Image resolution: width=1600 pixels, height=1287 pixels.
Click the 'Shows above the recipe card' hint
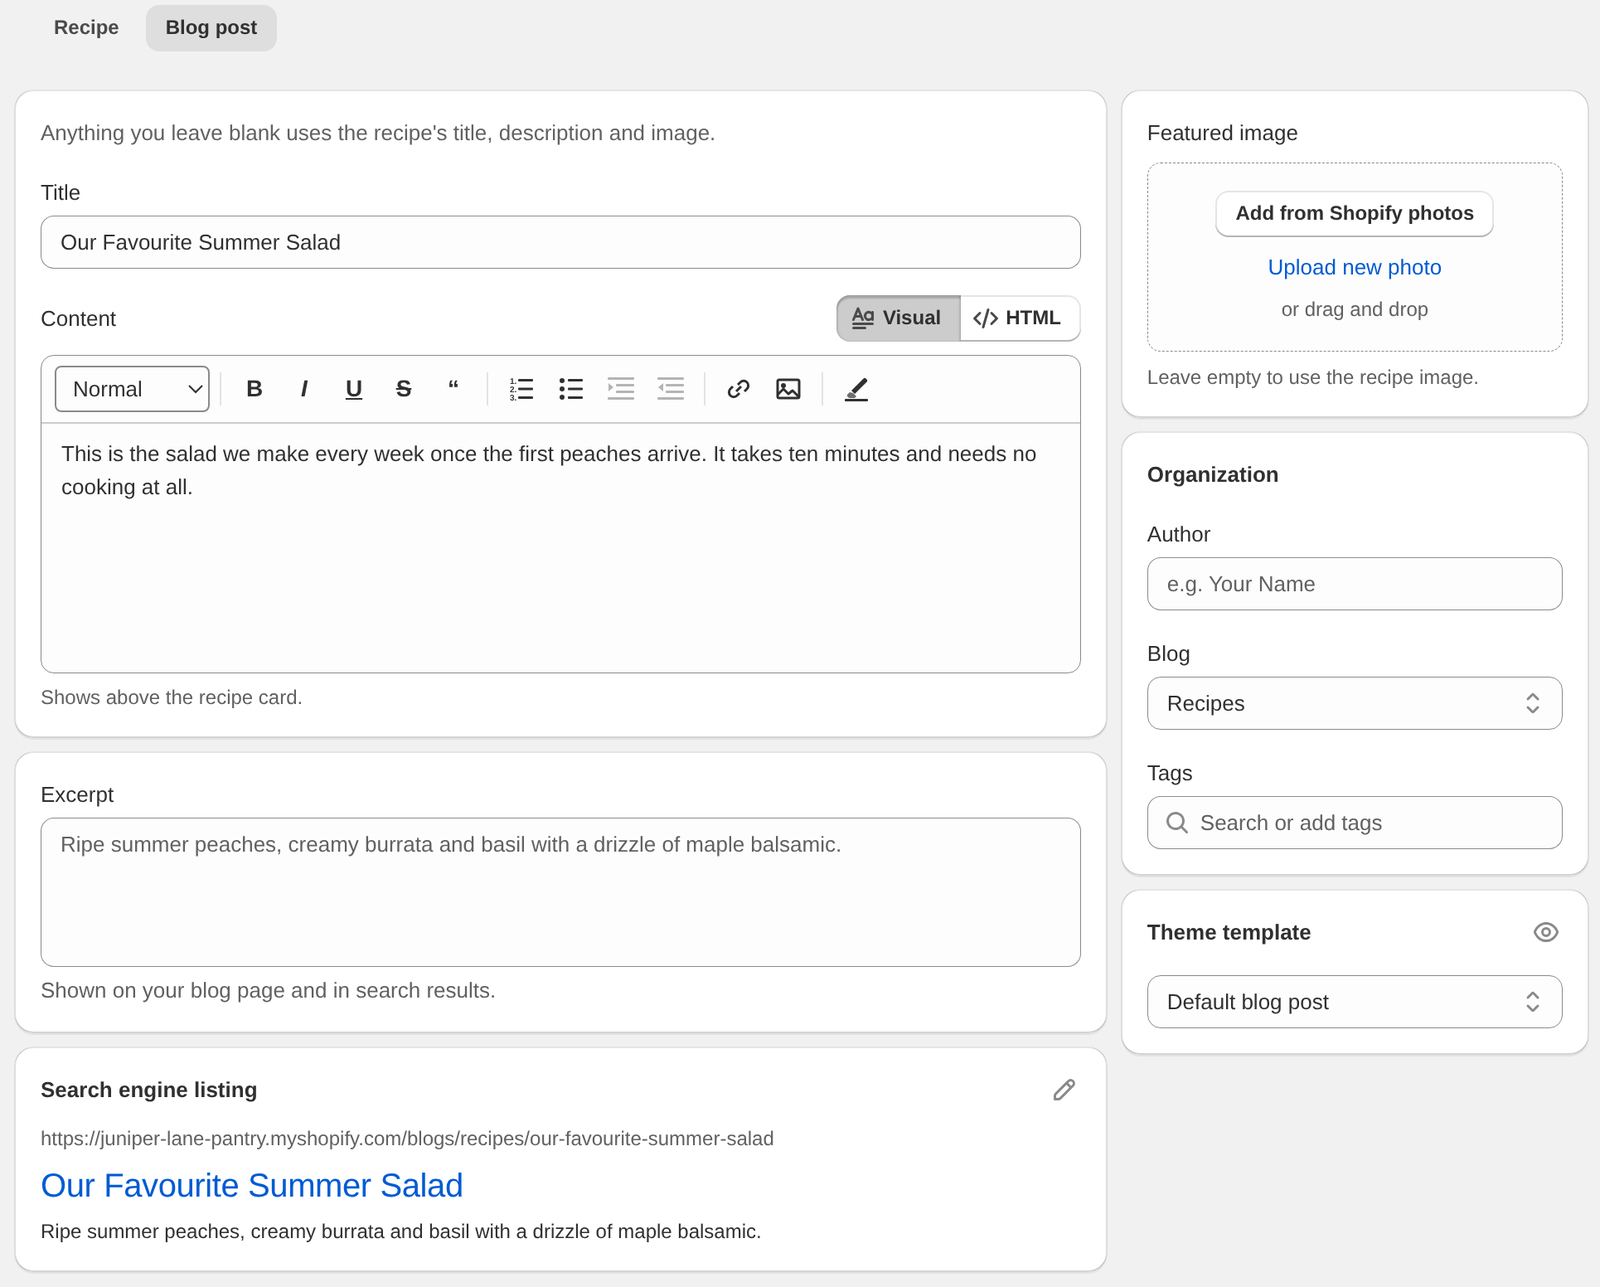[171, 698]
